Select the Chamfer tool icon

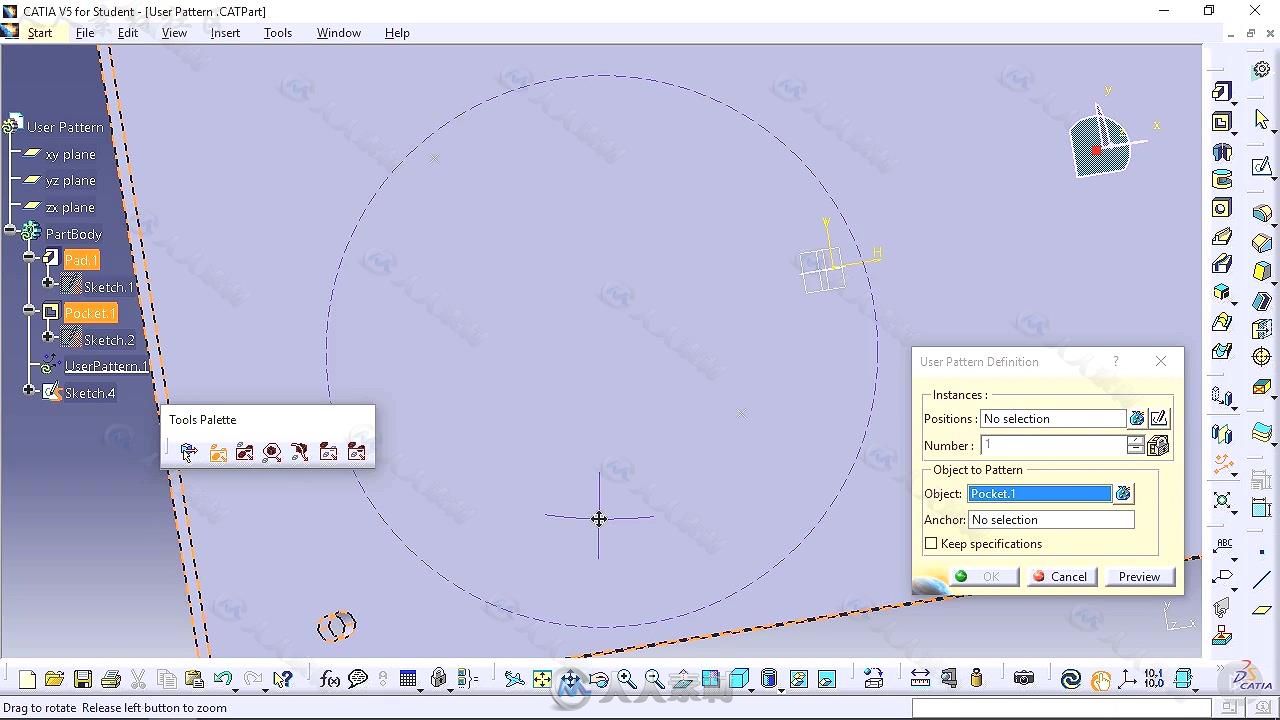click(x=1261, y=243)
